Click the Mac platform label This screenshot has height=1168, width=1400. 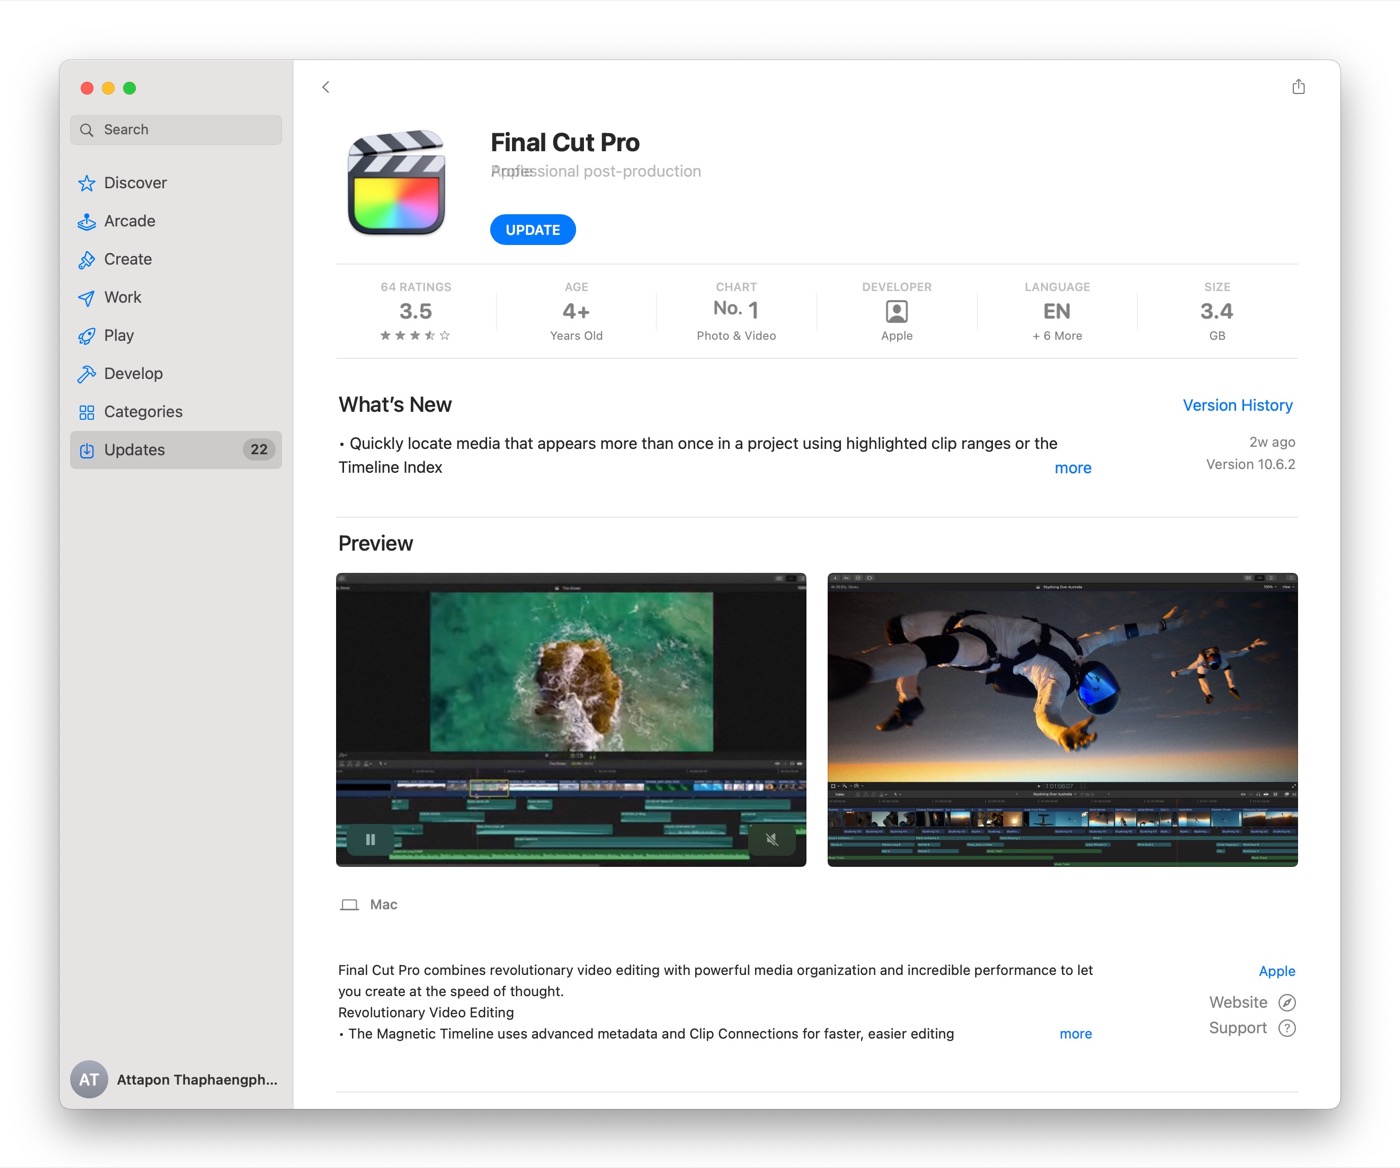tap(384, 905)
